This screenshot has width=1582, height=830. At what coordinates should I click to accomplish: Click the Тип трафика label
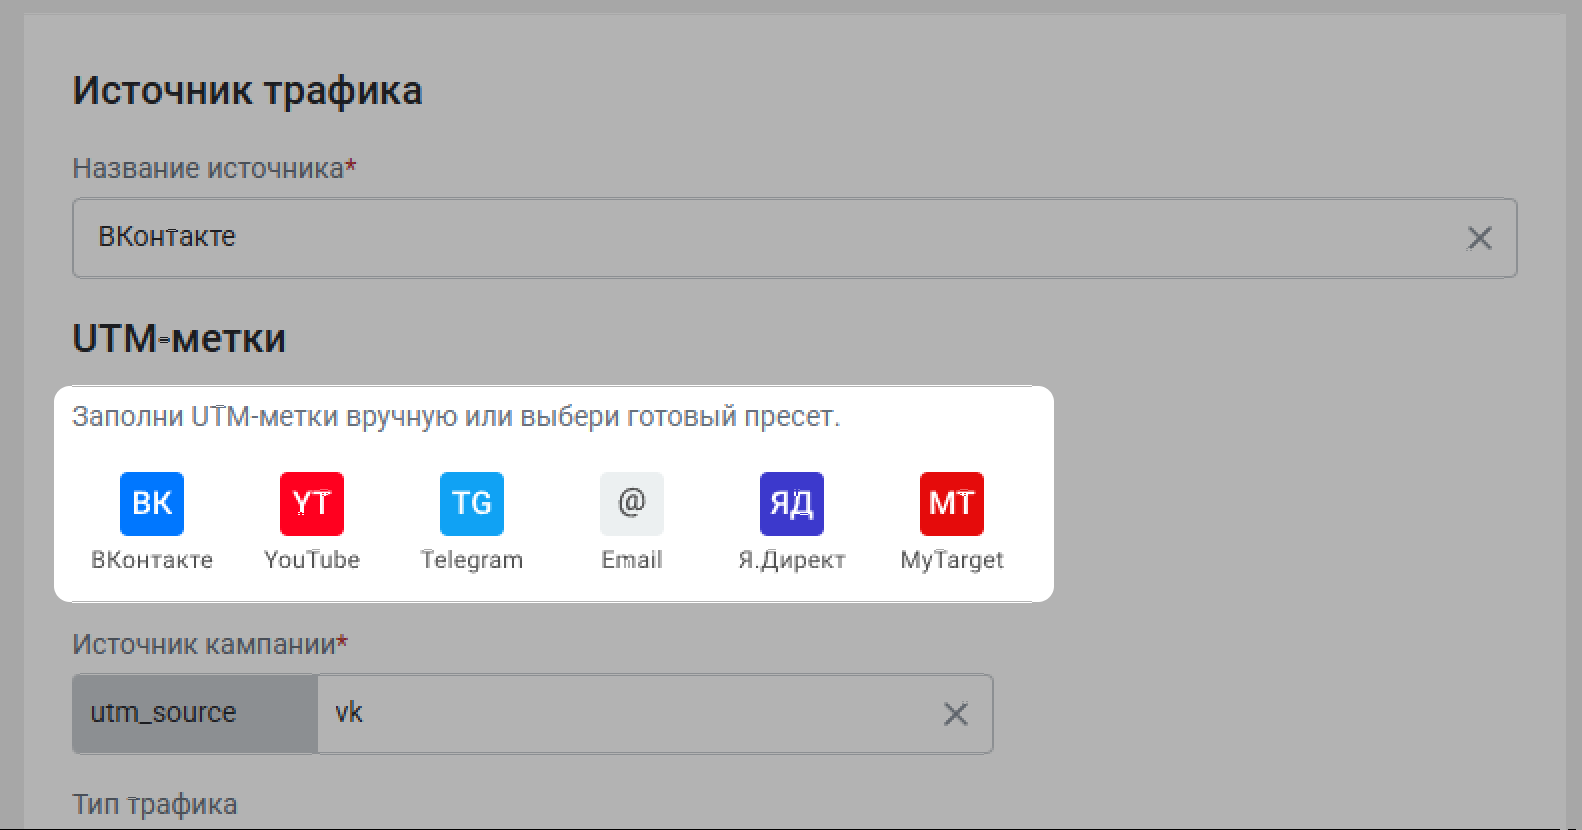point(155,804)
